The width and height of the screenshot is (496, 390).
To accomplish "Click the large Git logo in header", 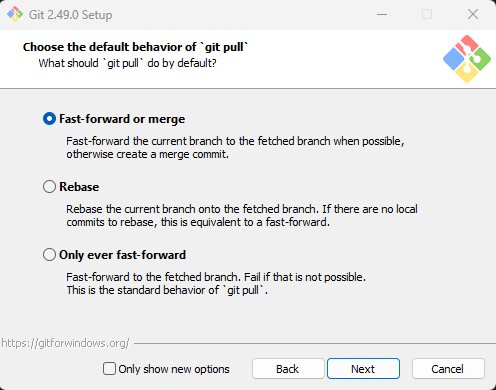I will pos(467,59).
